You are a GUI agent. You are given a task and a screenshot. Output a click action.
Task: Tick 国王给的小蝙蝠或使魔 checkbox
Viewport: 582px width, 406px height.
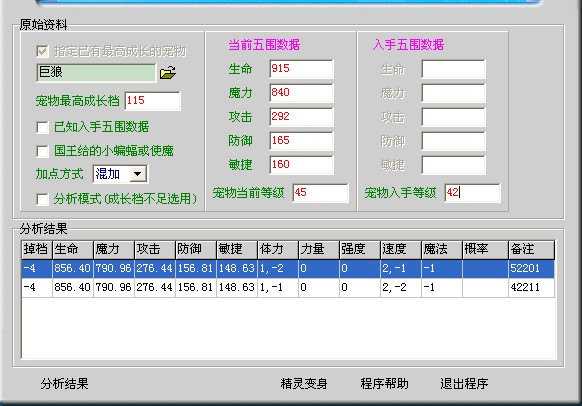[42, 151]
